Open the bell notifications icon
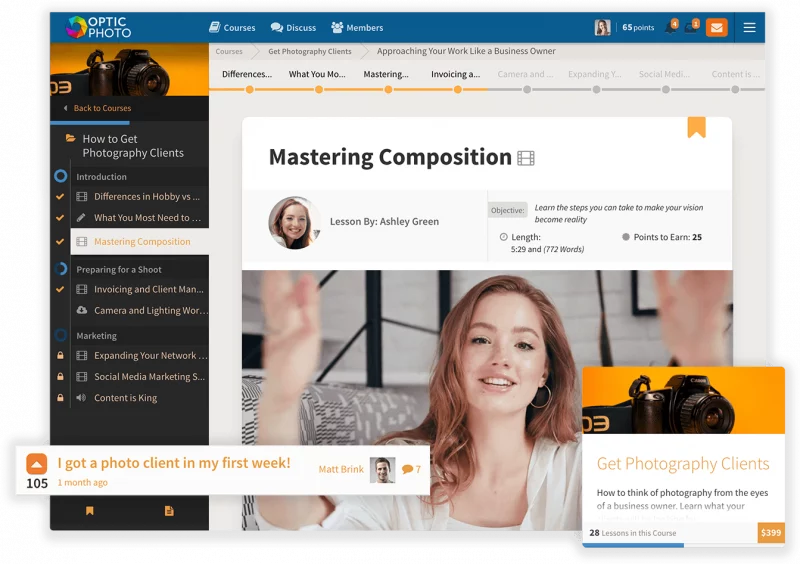This screenshot has width=800, height=564. [669, 27]
